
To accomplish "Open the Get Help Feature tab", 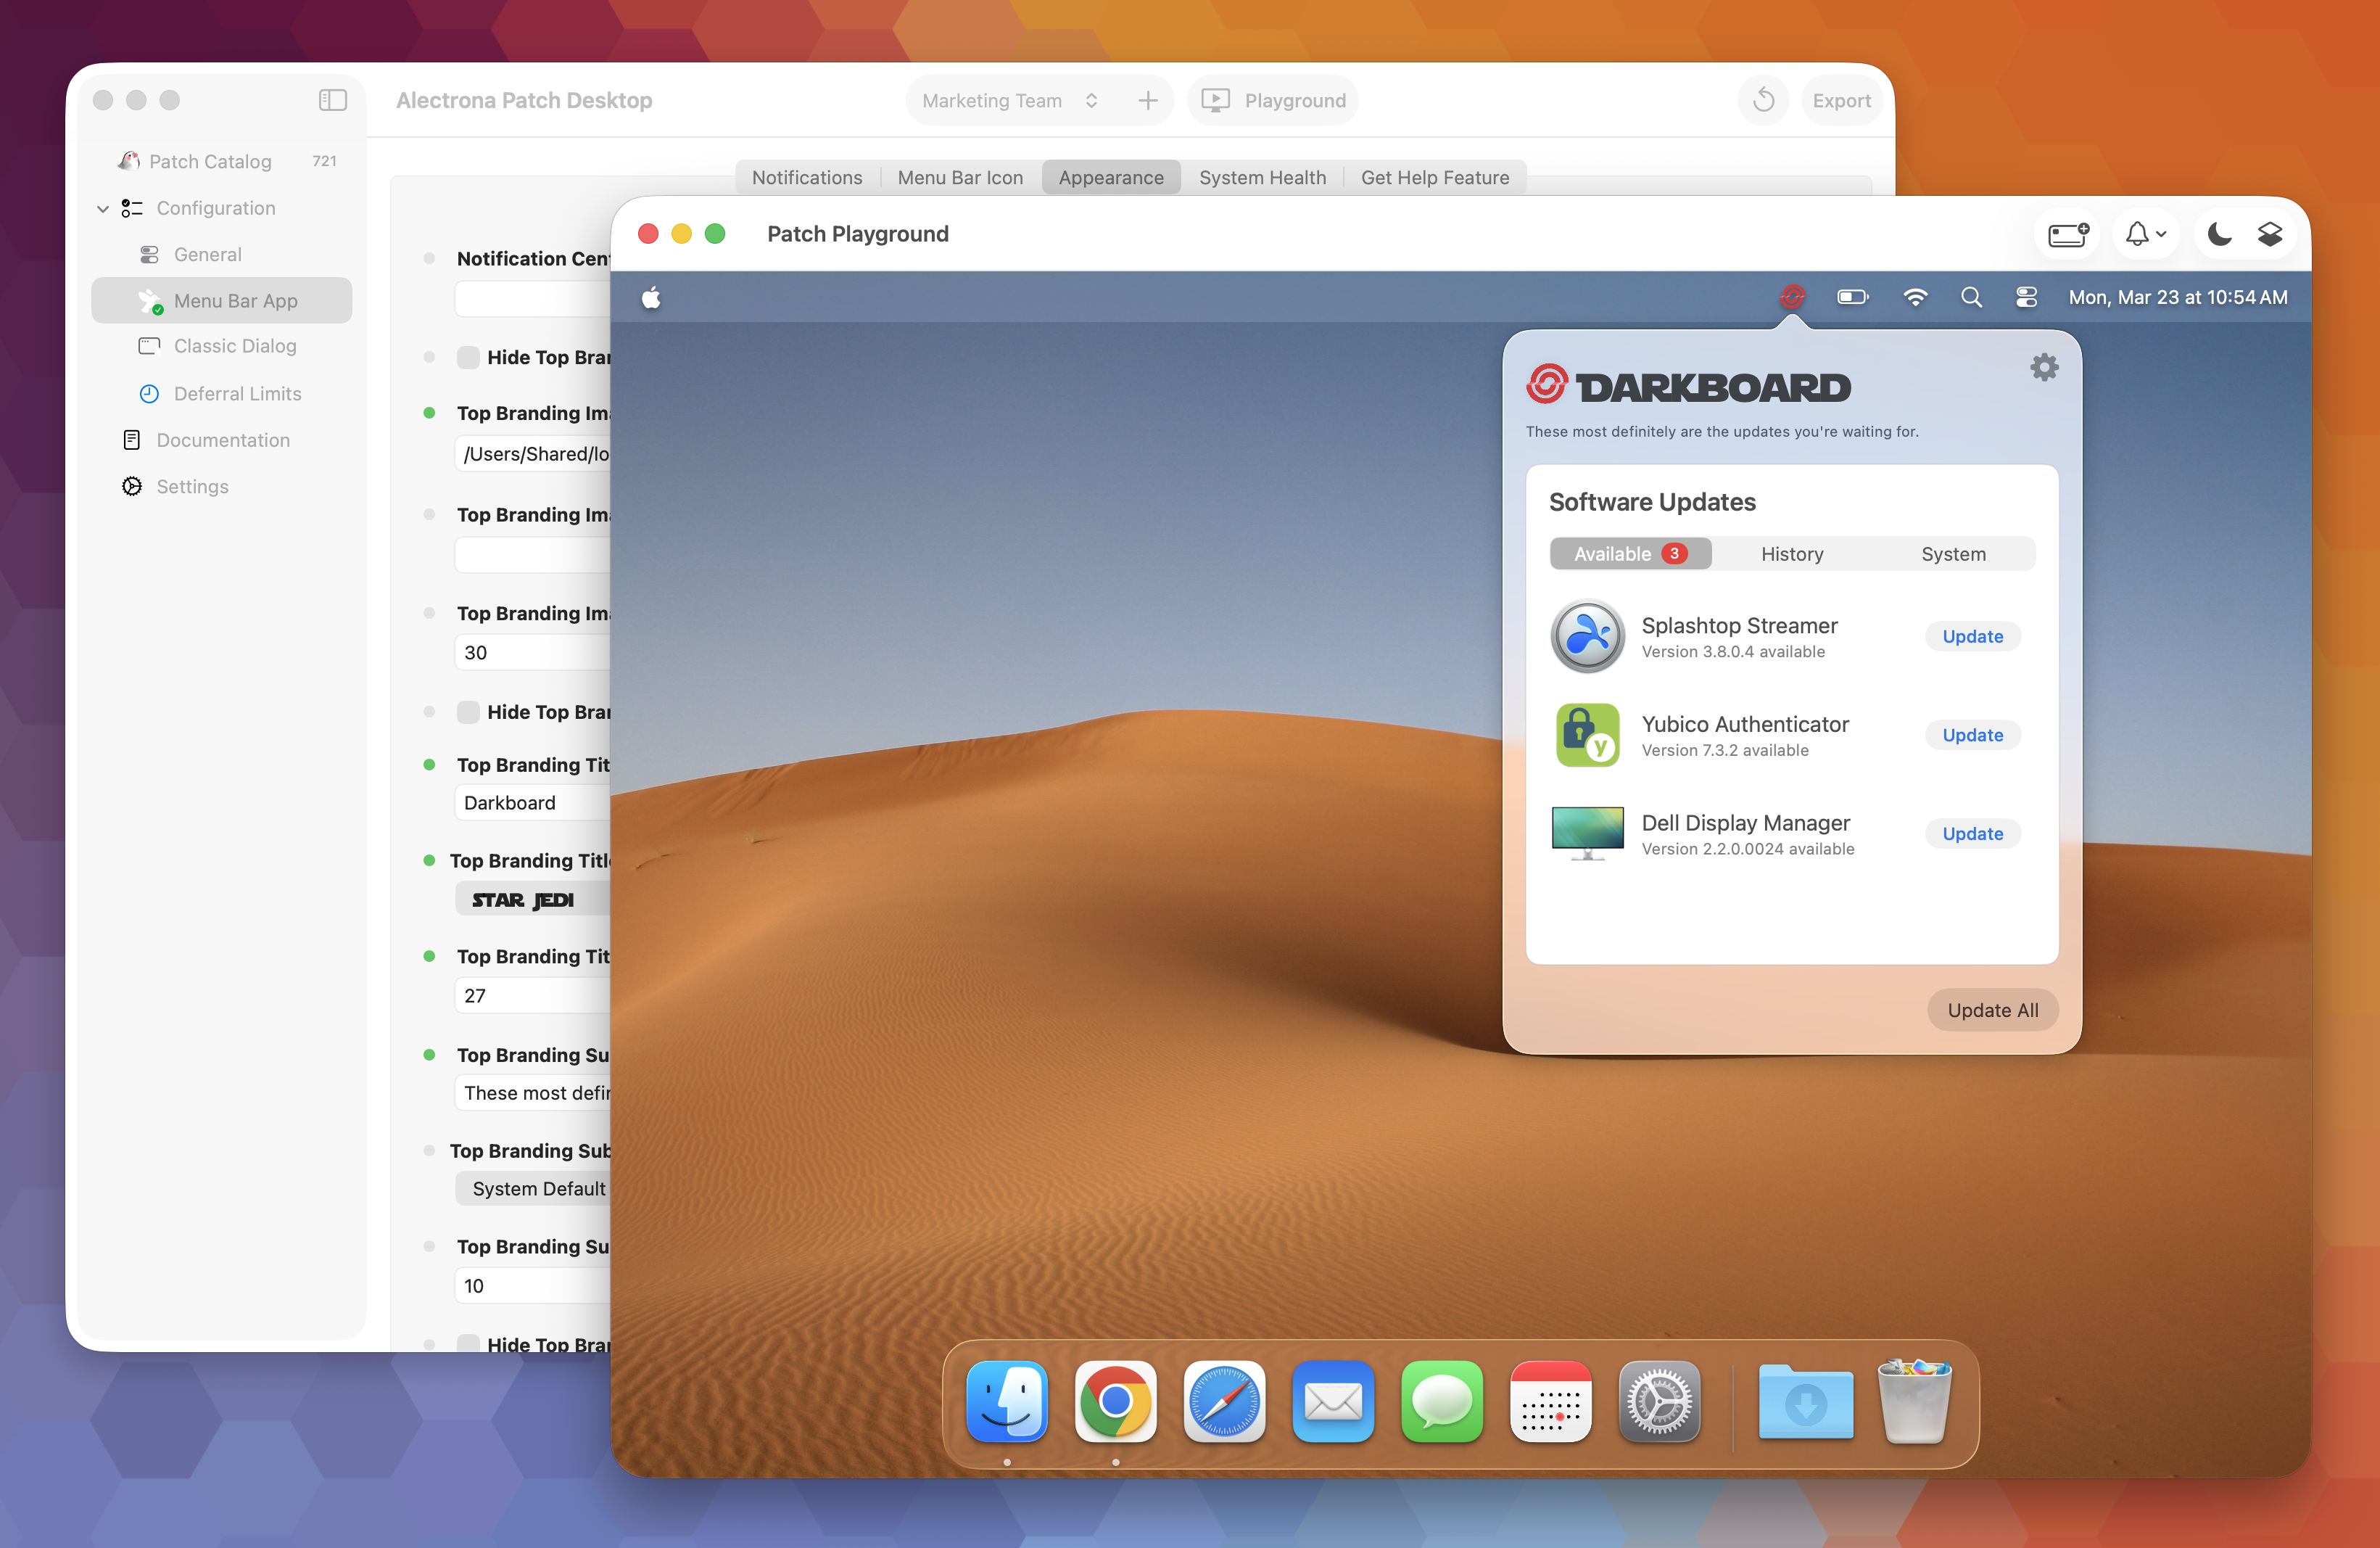I will pyautogui.click(x=1435, y=177).
